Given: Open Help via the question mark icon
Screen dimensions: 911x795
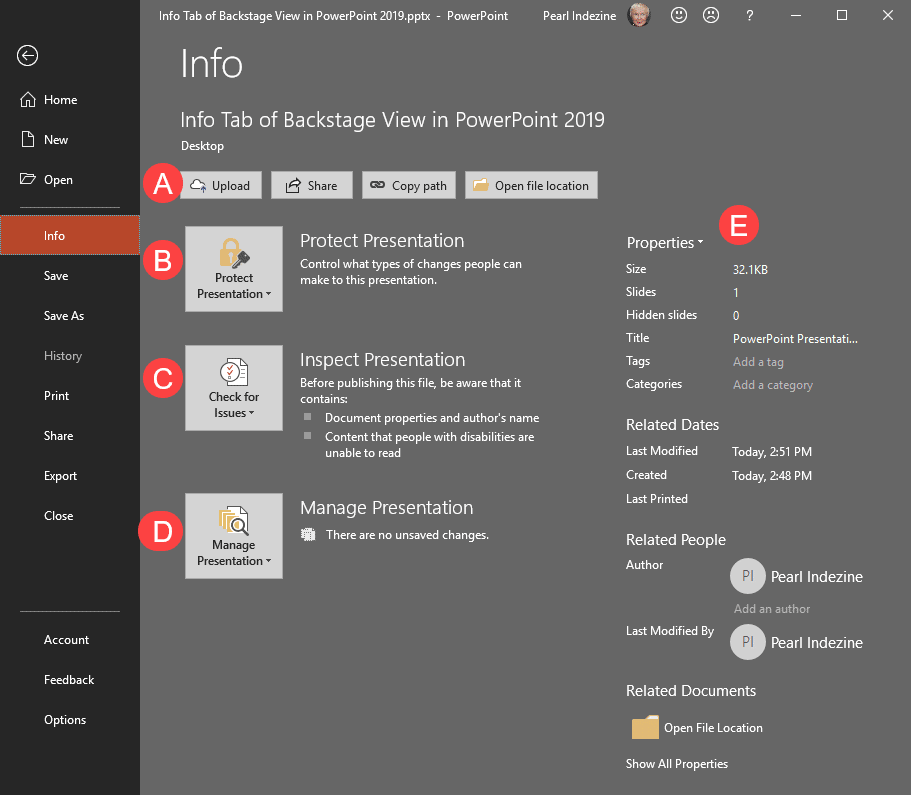Looking at the screenshot, I should (749, 15).
